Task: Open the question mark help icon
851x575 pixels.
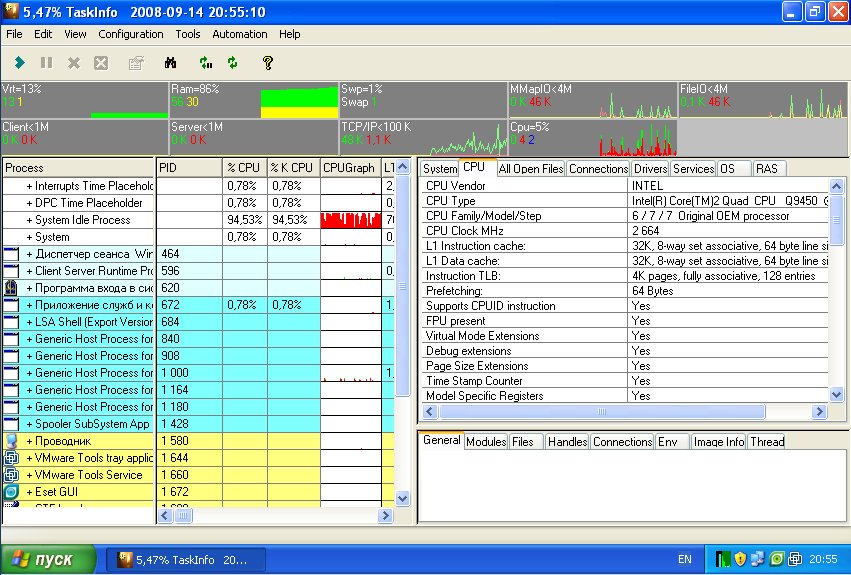Action: 268,63
